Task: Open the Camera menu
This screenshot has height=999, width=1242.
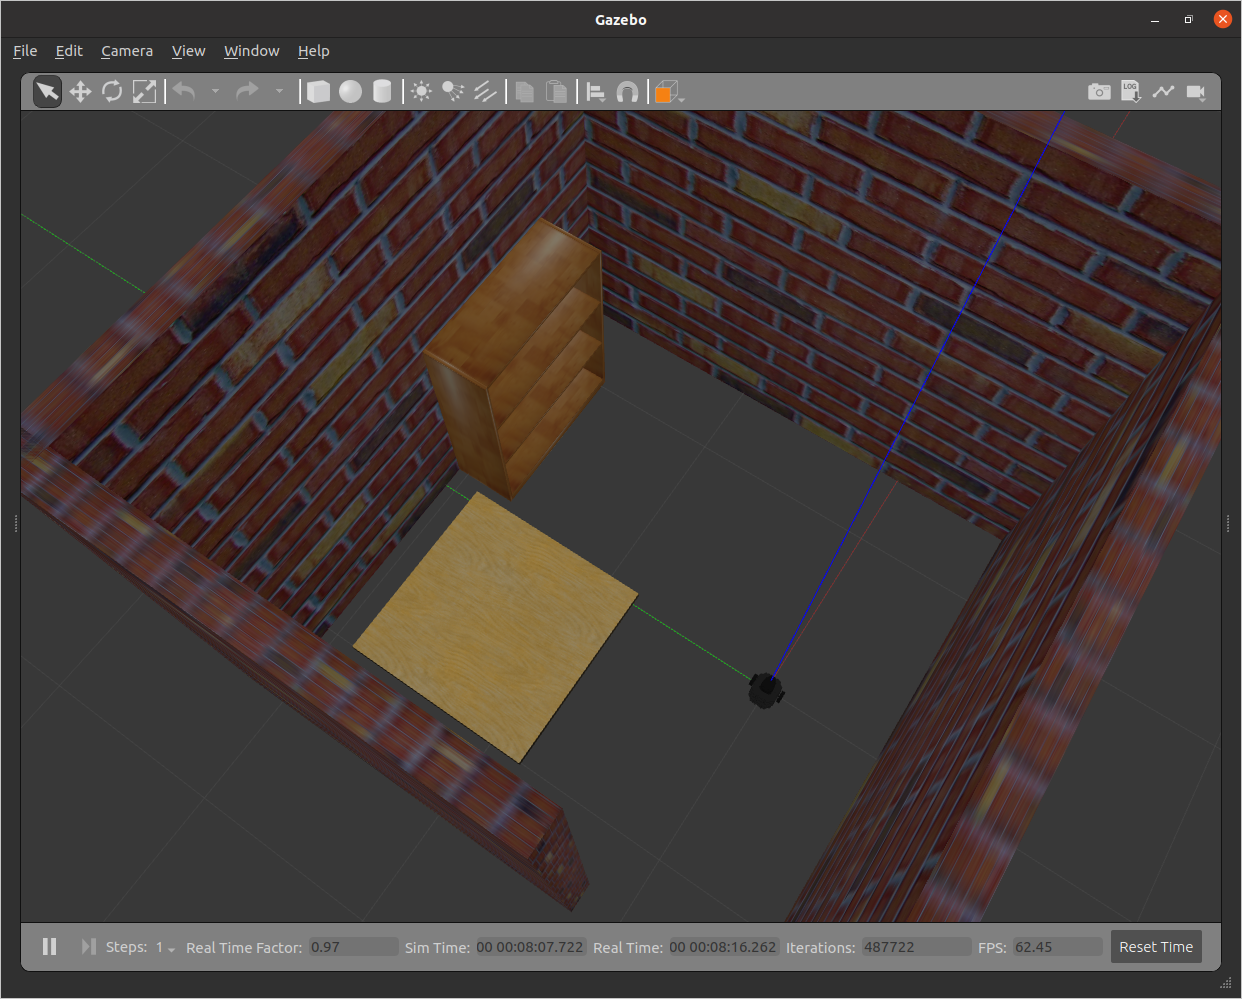Action: pos(127,51)
